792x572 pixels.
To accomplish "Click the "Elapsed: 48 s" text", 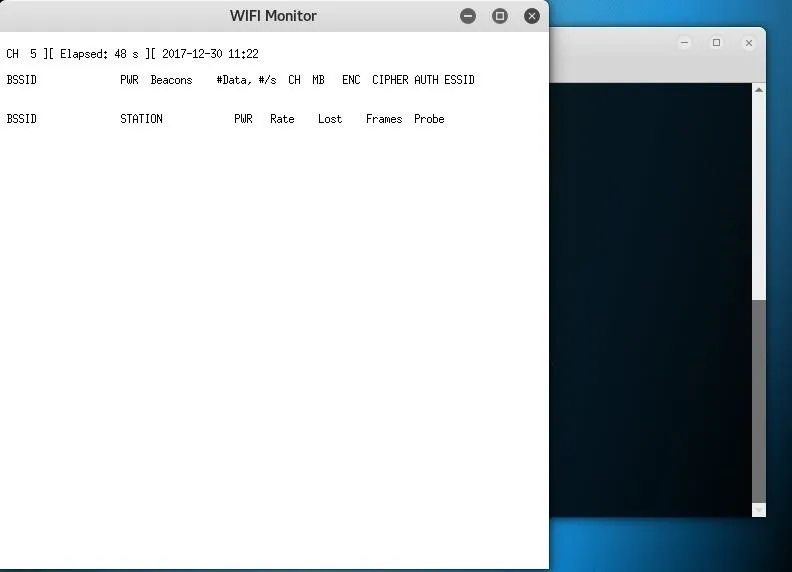I will [x=99, y=54].
